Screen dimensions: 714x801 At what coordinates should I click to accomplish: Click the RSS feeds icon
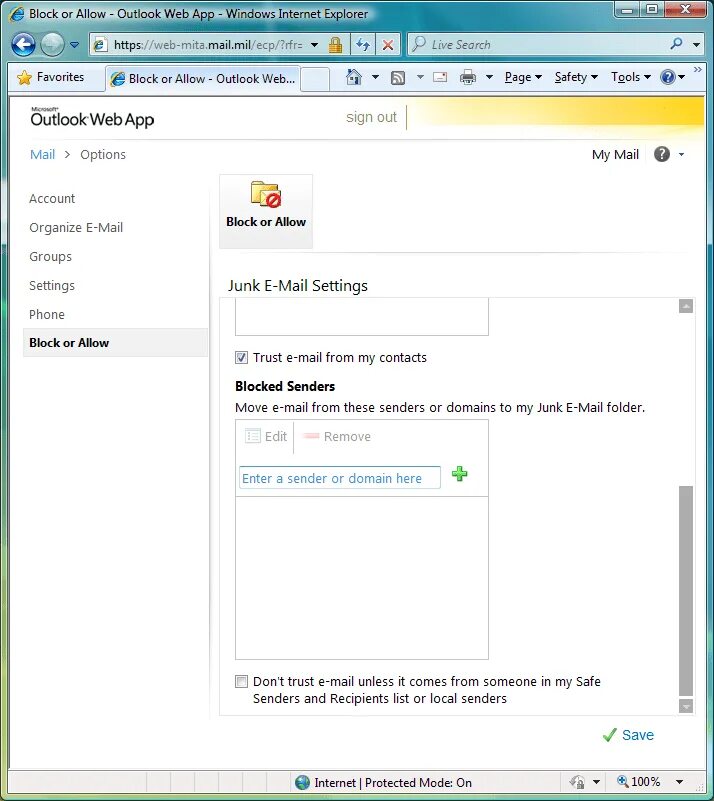click(x=398, y=78)
